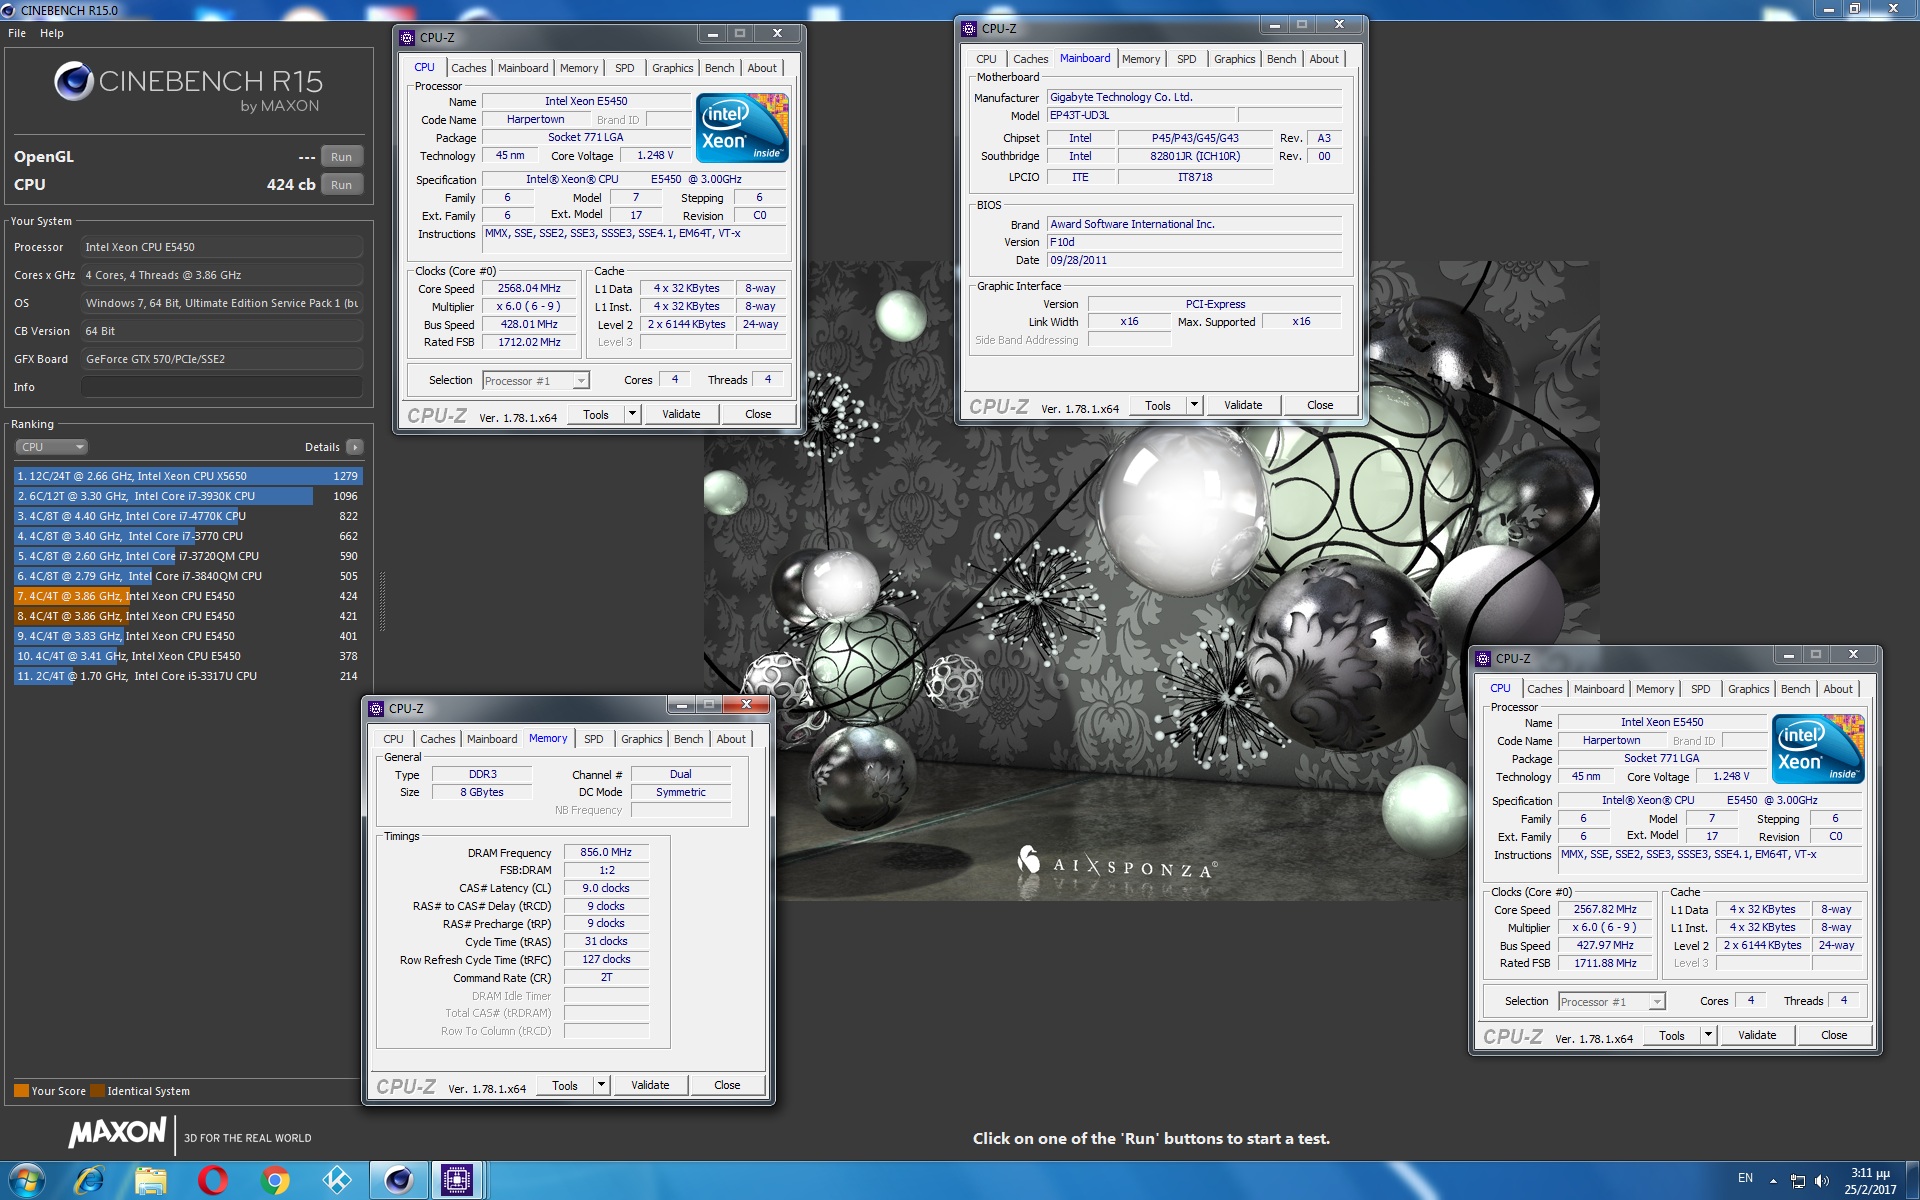The image size is (1920, 1200).
Task: Show hidden tray icons arrow
Action: click(1773, 1181)
